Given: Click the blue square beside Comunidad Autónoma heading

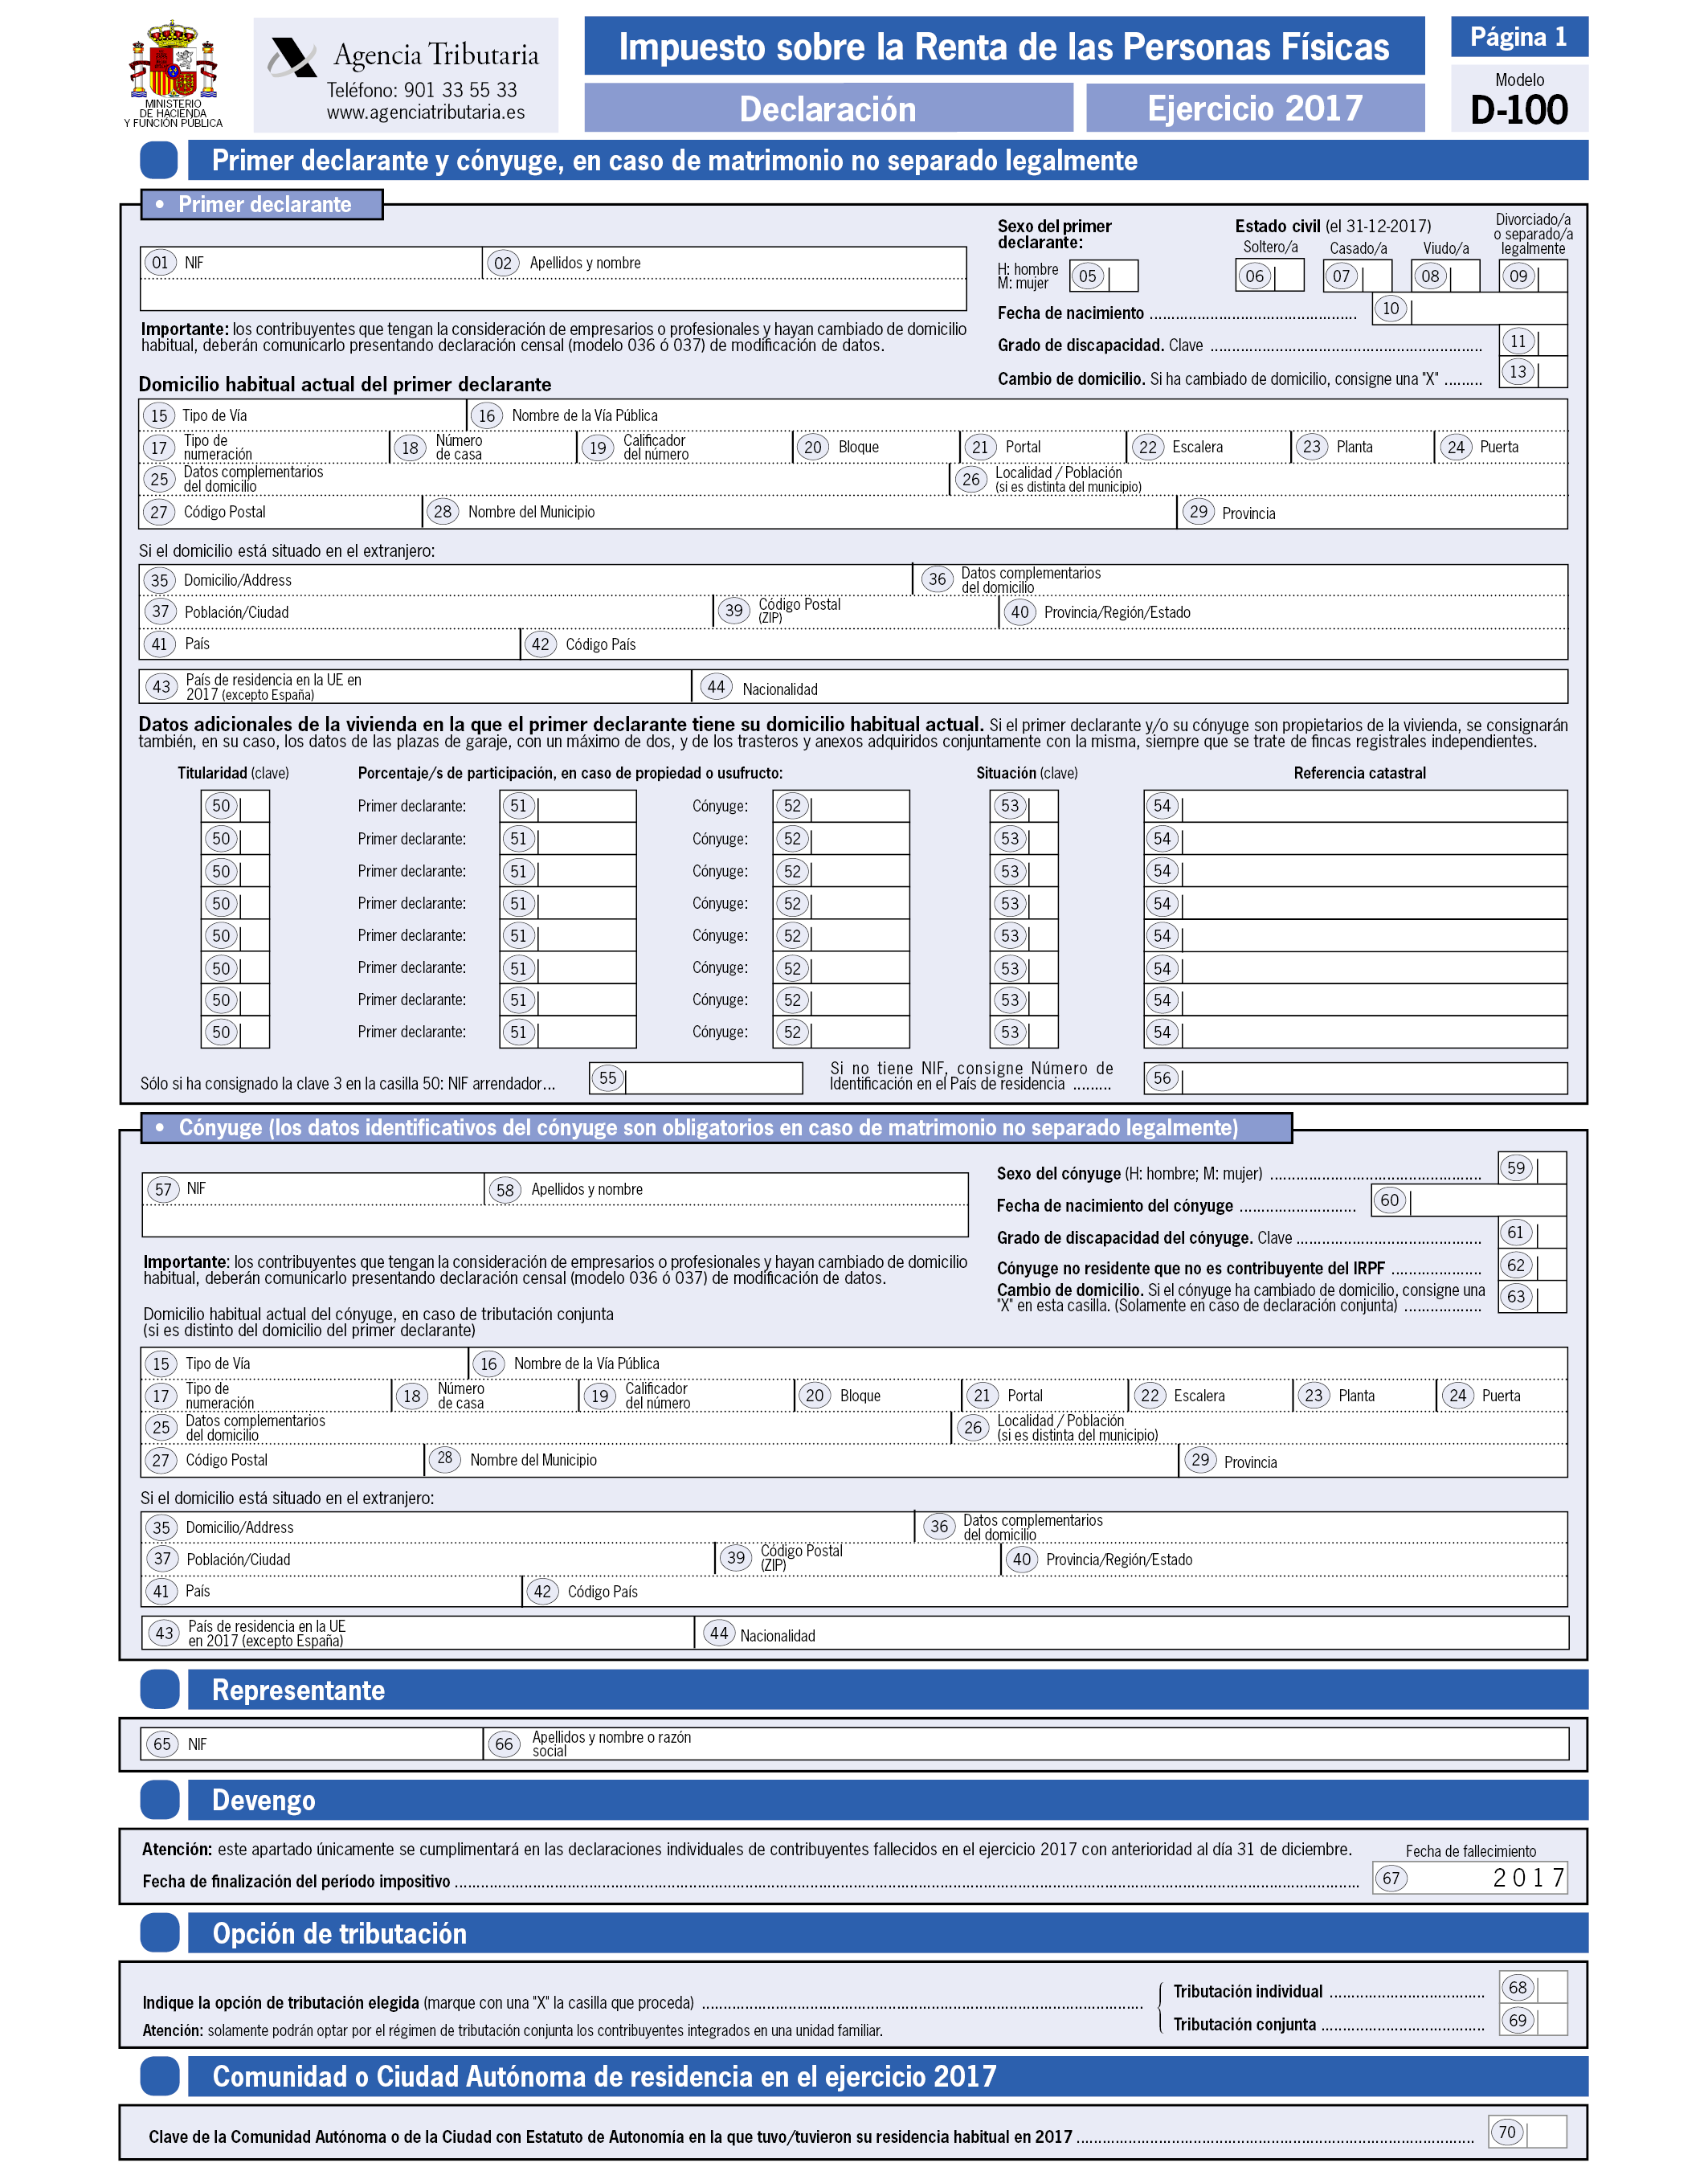Looking at the screenshot, I should coord(160,2075).
